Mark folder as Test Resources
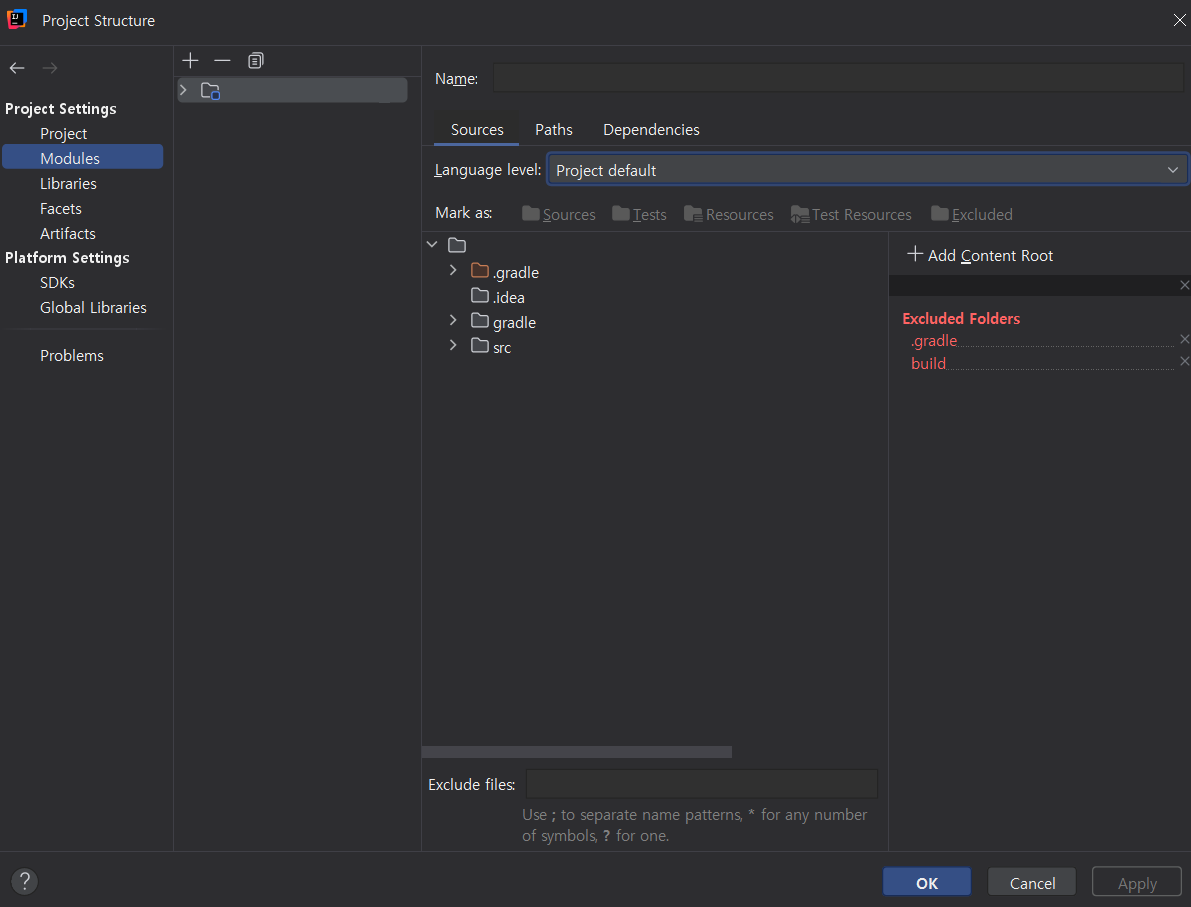Image resolution: width=1191 pixels, height=907 pixels. (x=851, y=214)
